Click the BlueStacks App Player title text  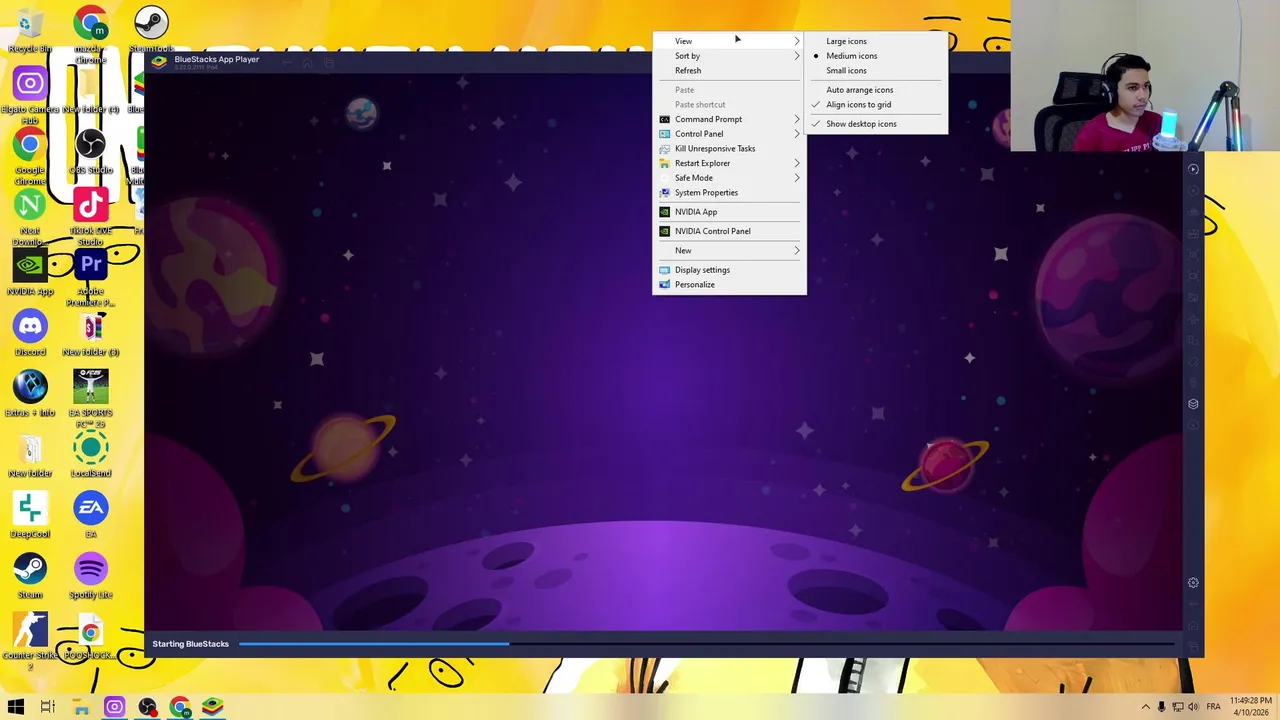pyautogui.click(x=217, y=60)
